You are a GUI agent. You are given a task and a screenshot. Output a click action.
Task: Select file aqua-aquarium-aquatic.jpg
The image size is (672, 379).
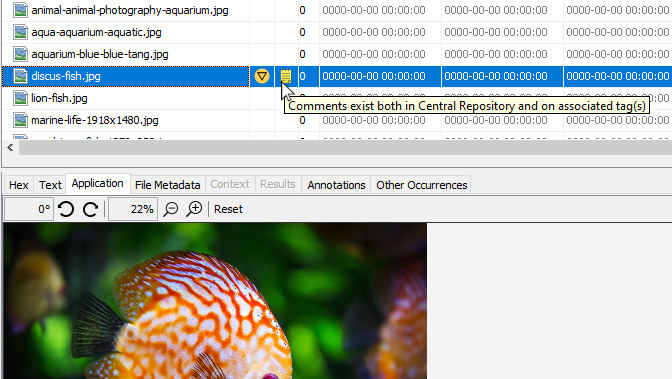coord(96,32)
